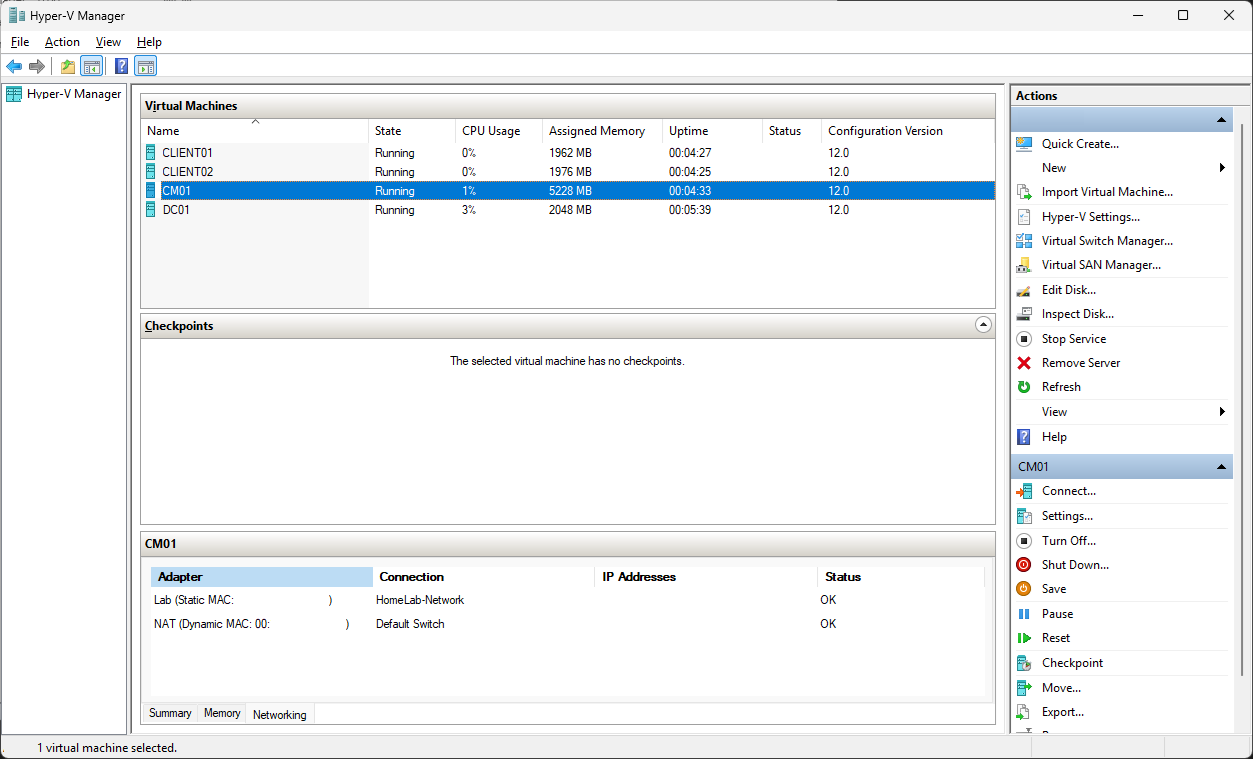Open the View menu
1253x759 pixels.
click(x=108, y=42)
